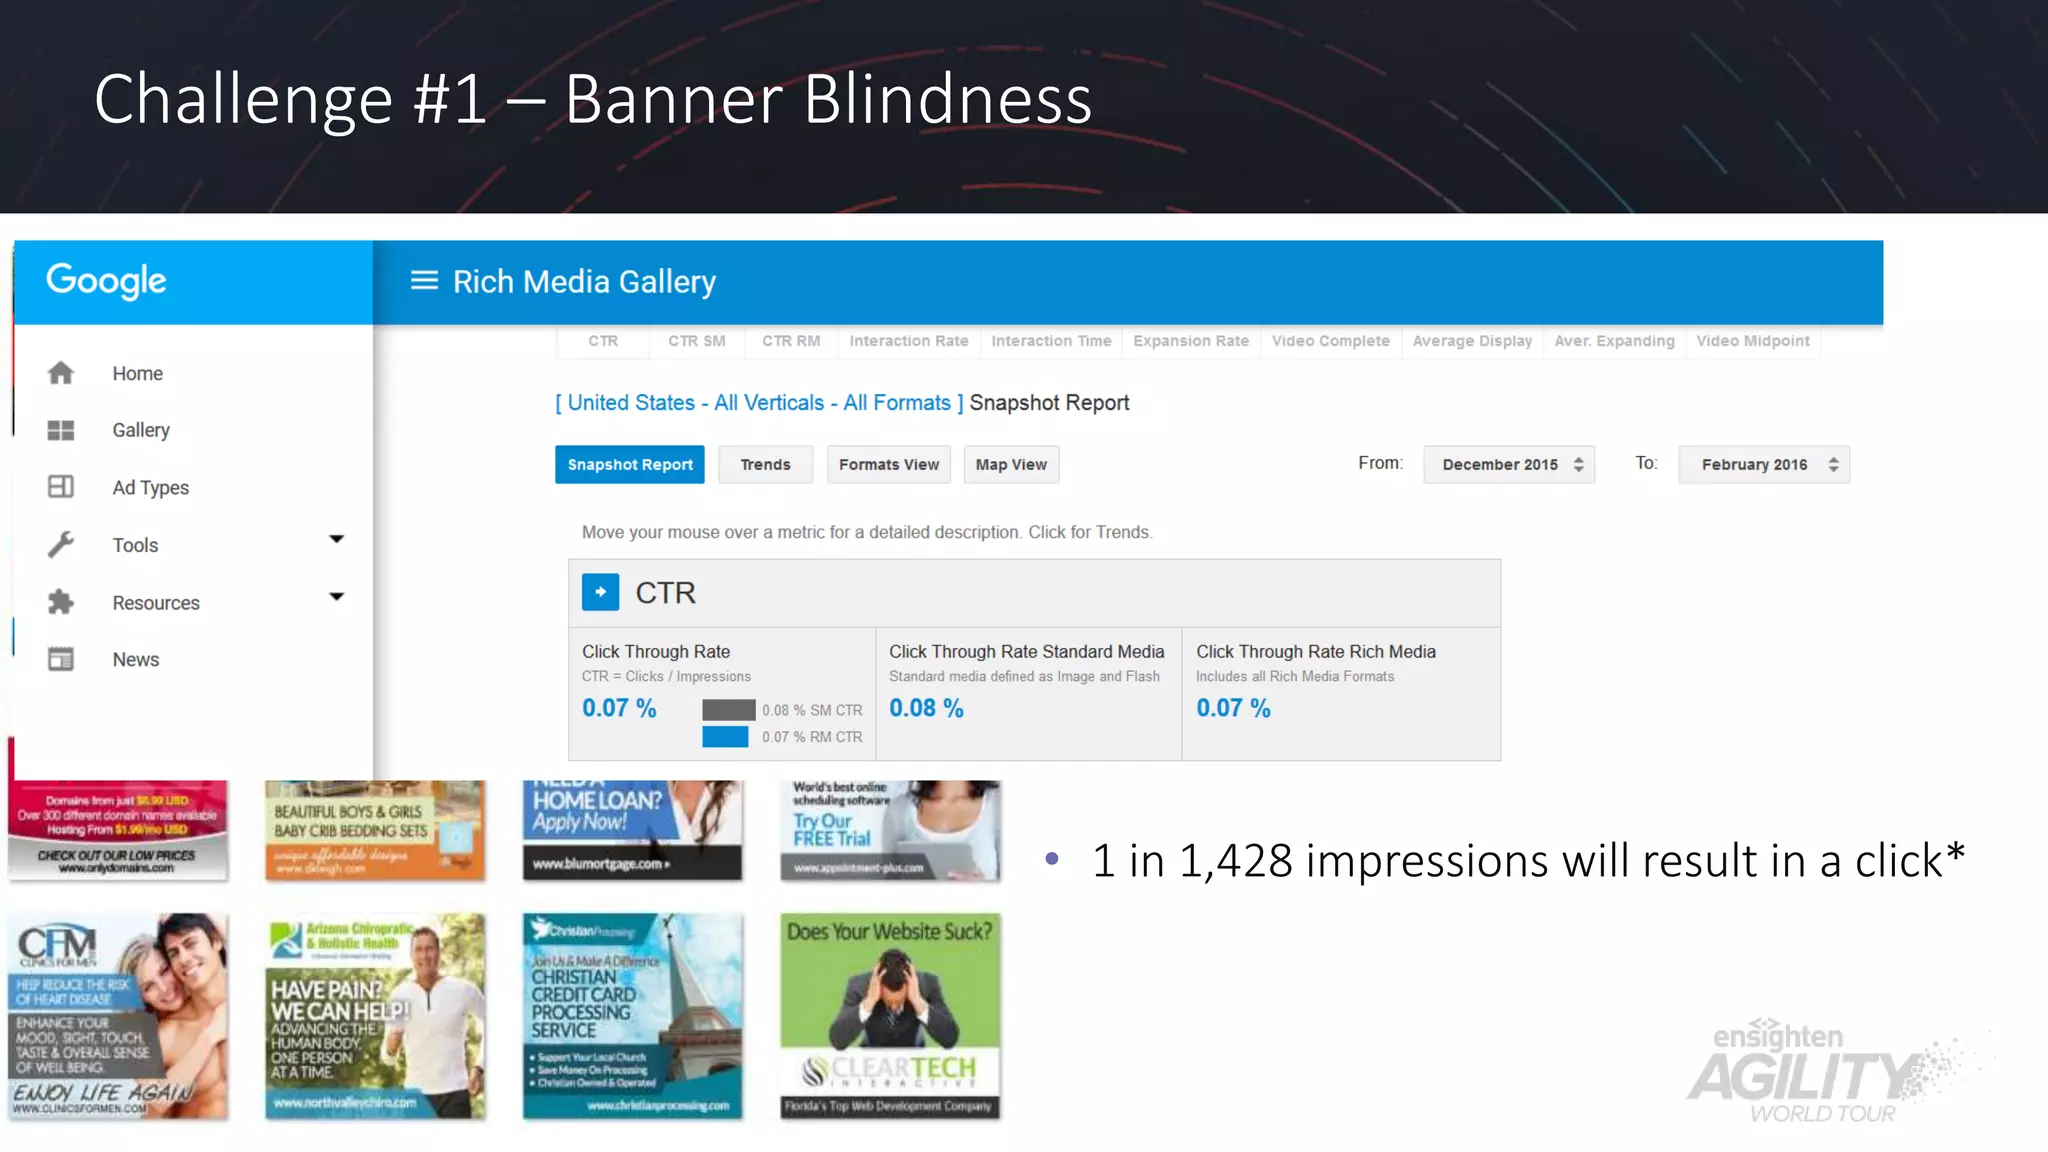Open the From December 2015 dropdown
The width and height of the screenshot is (2048, 1152).
coord(1509,464)
